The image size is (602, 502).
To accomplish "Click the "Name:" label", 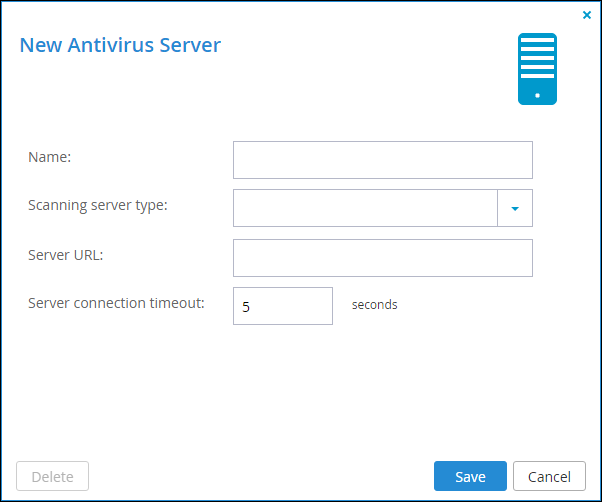I will click(50, 157).
